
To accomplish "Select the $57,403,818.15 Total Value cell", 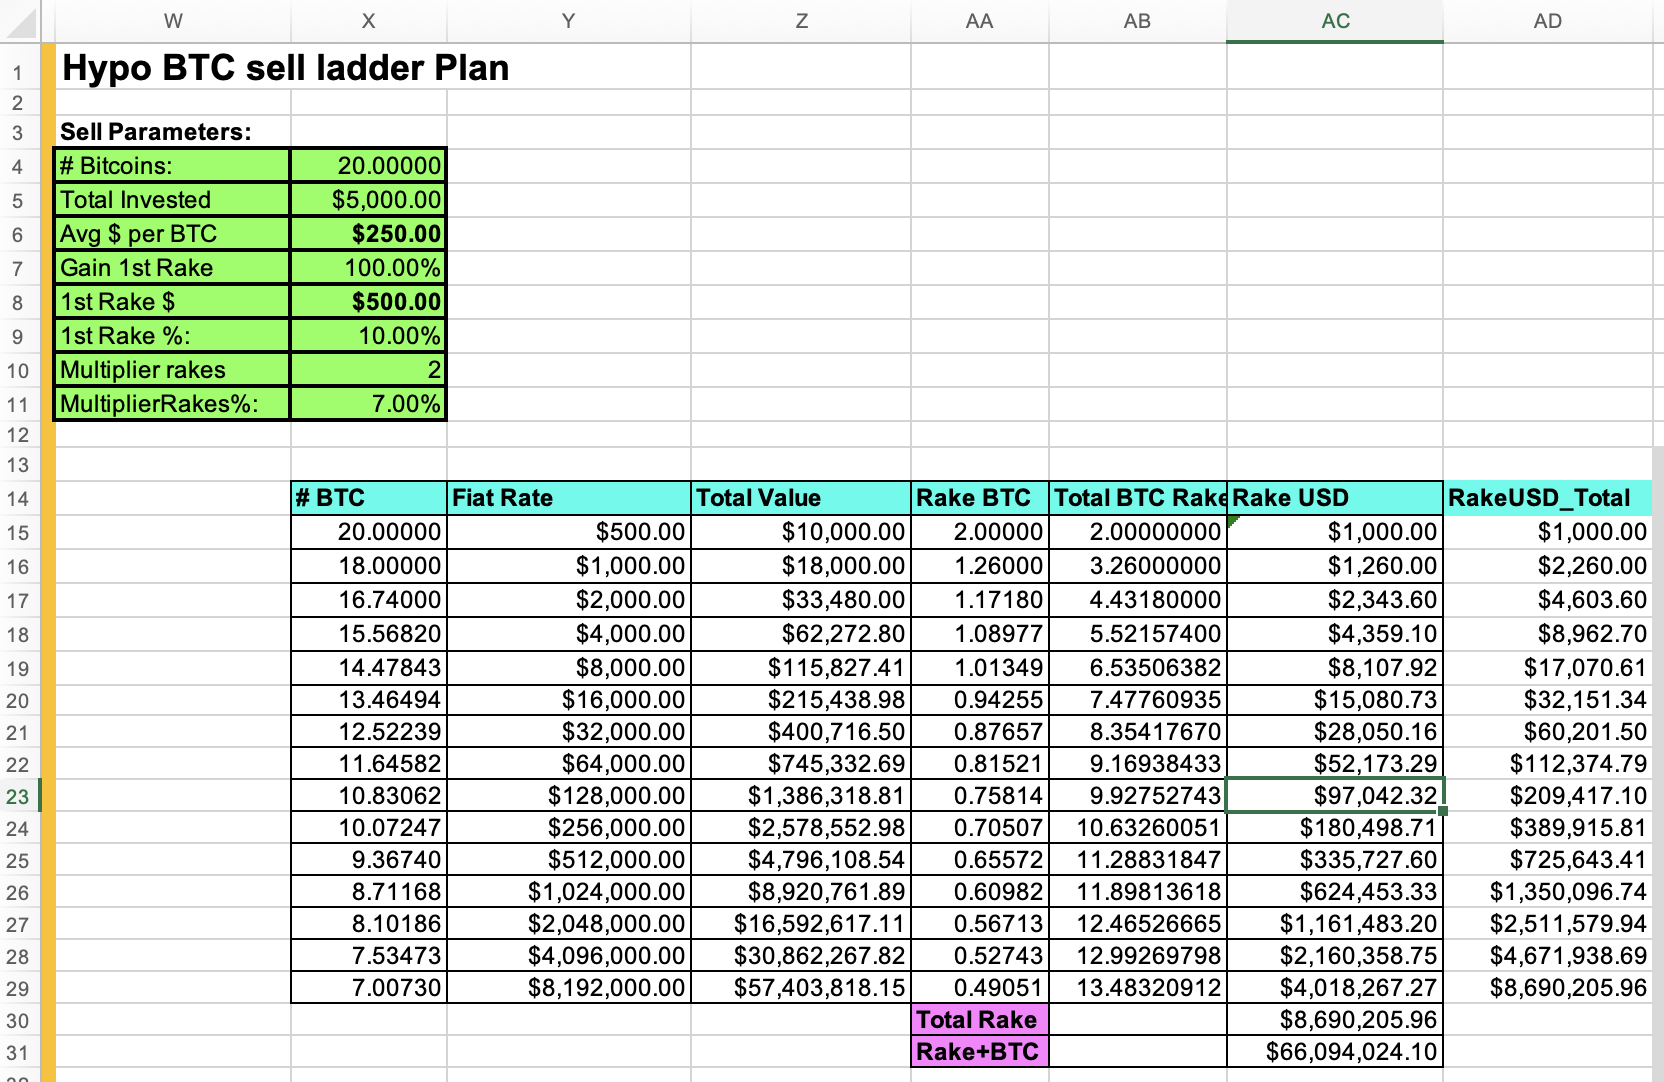I will (x=801, y=989).
